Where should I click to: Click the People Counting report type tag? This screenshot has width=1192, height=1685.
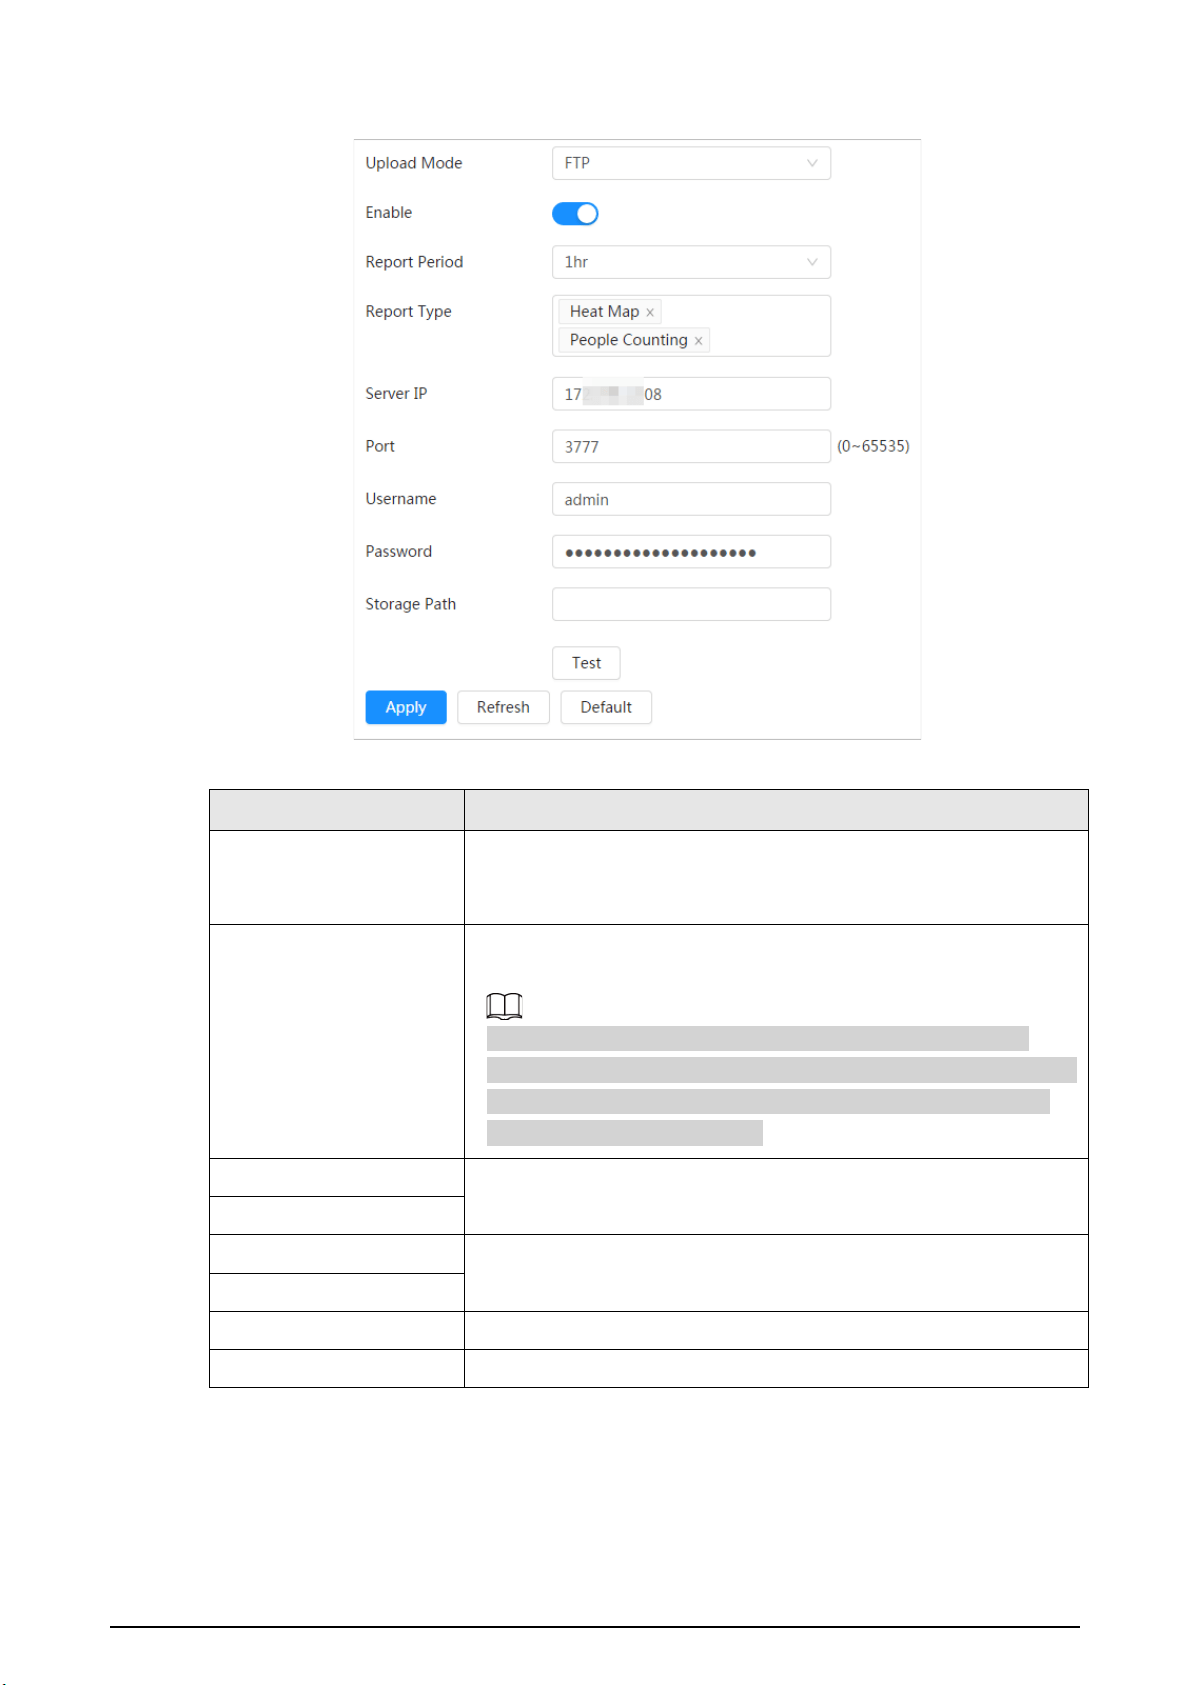(634, 340)
